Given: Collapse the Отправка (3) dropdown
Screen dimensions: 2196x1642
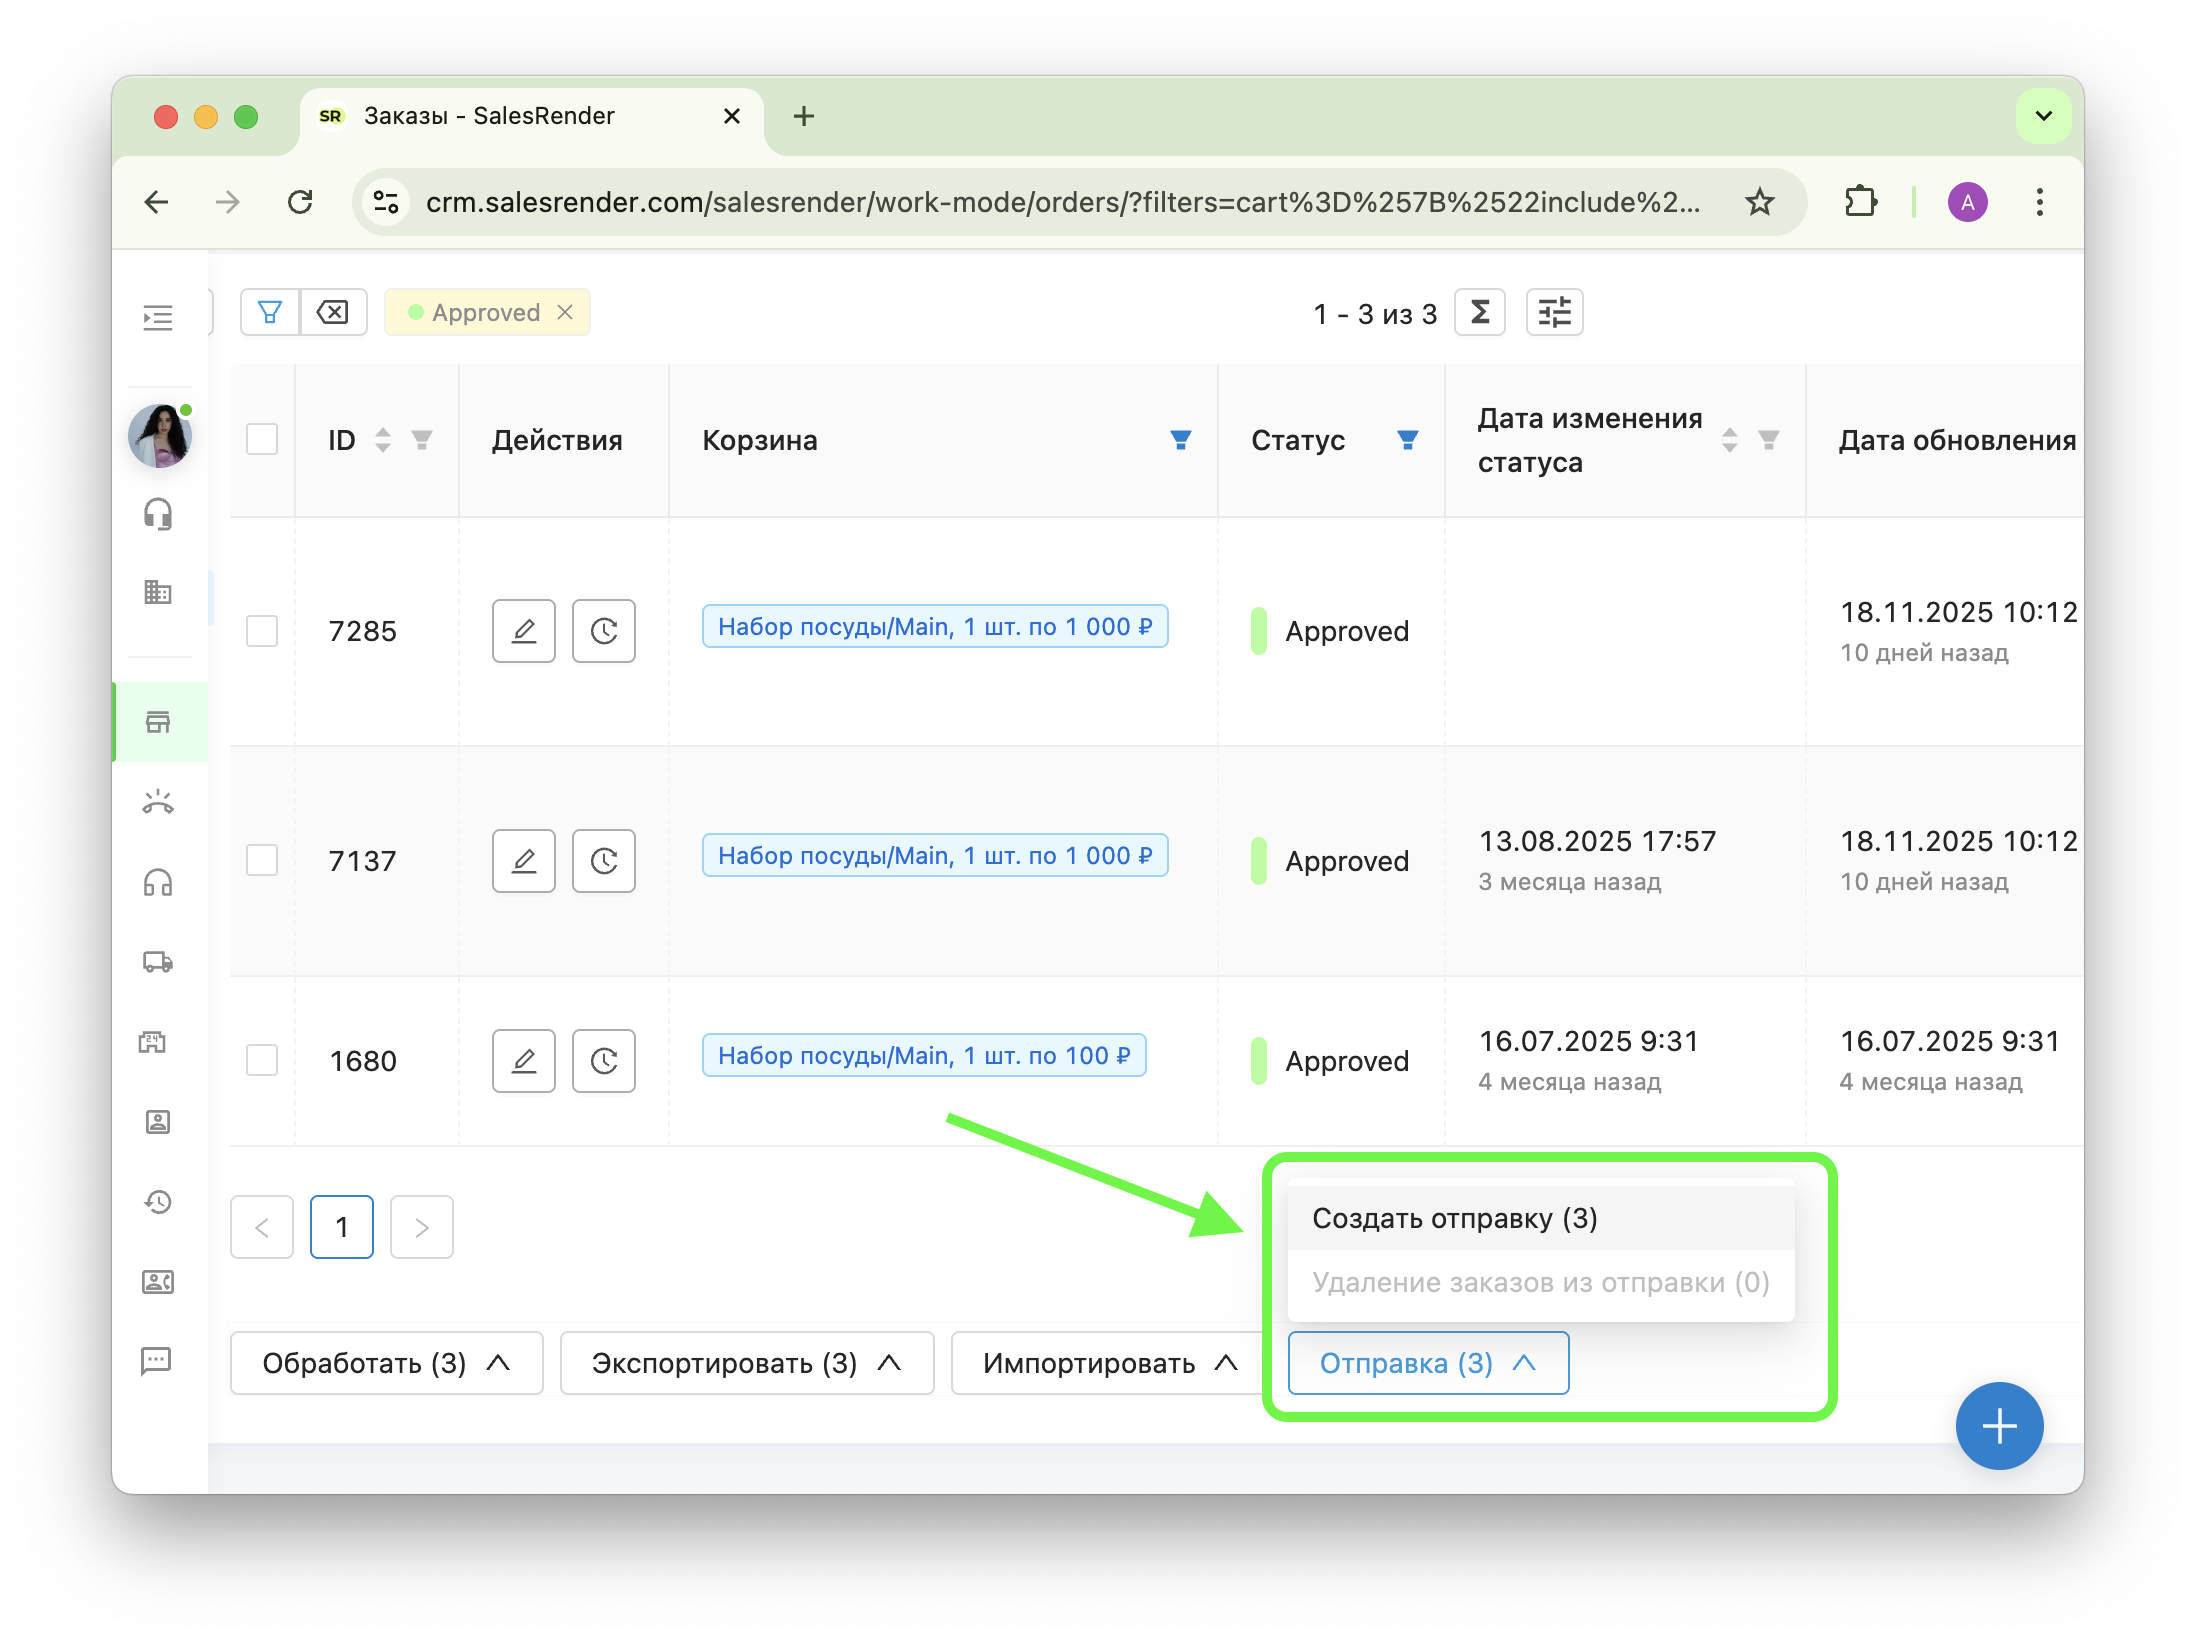Looking at the screenshot, I should (1428, 1363).
